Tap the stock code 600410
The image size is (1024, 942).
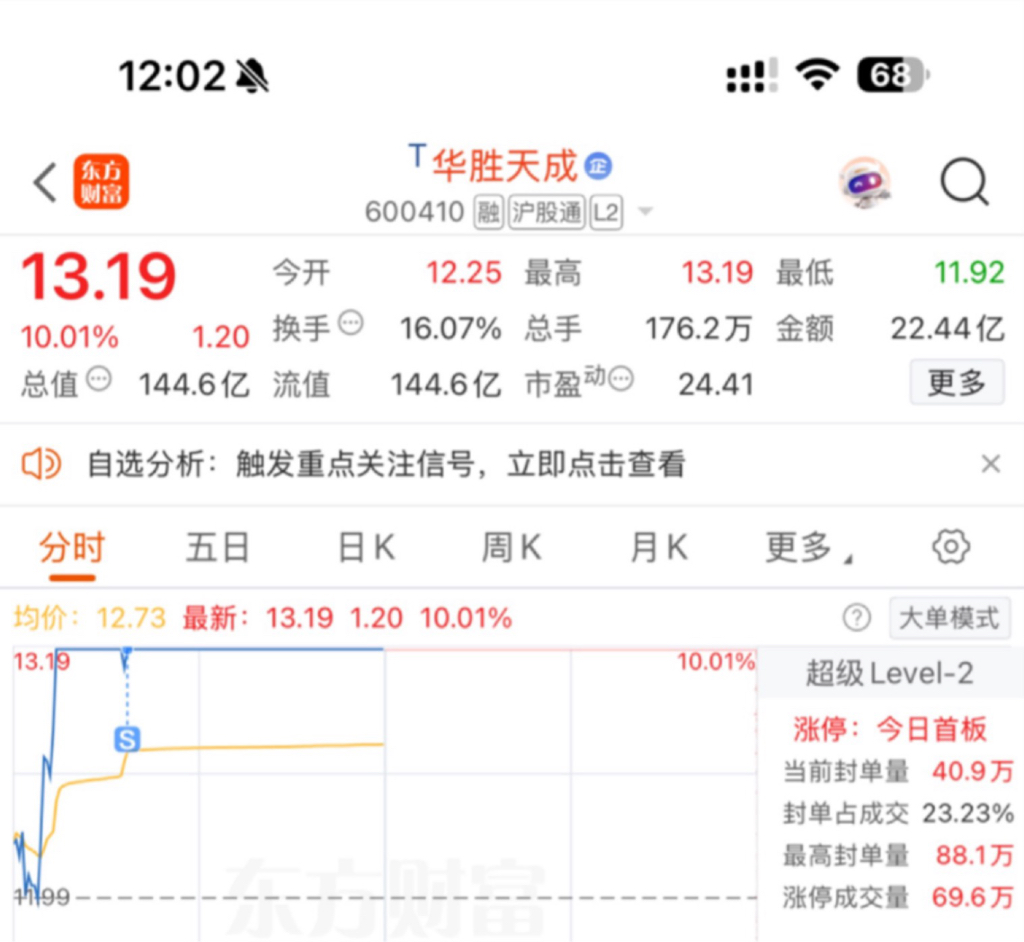415,212
